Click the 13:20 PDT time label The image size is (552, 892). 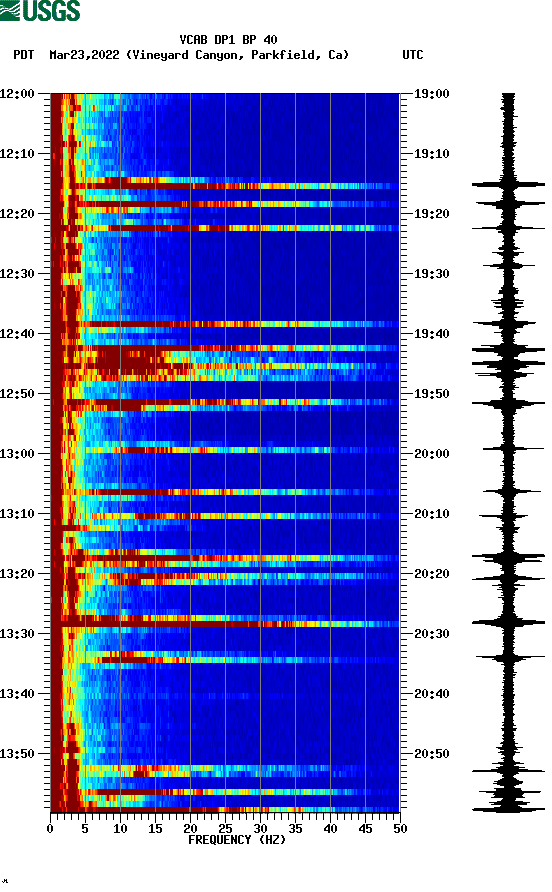pyautogui.click(x=17, y=573)
